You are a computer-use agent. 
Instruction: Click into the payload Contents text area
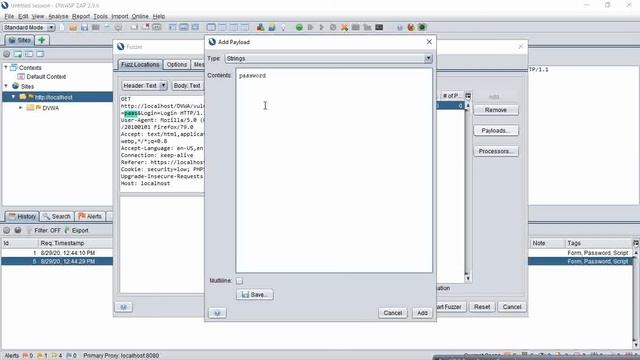pos(334,171)
